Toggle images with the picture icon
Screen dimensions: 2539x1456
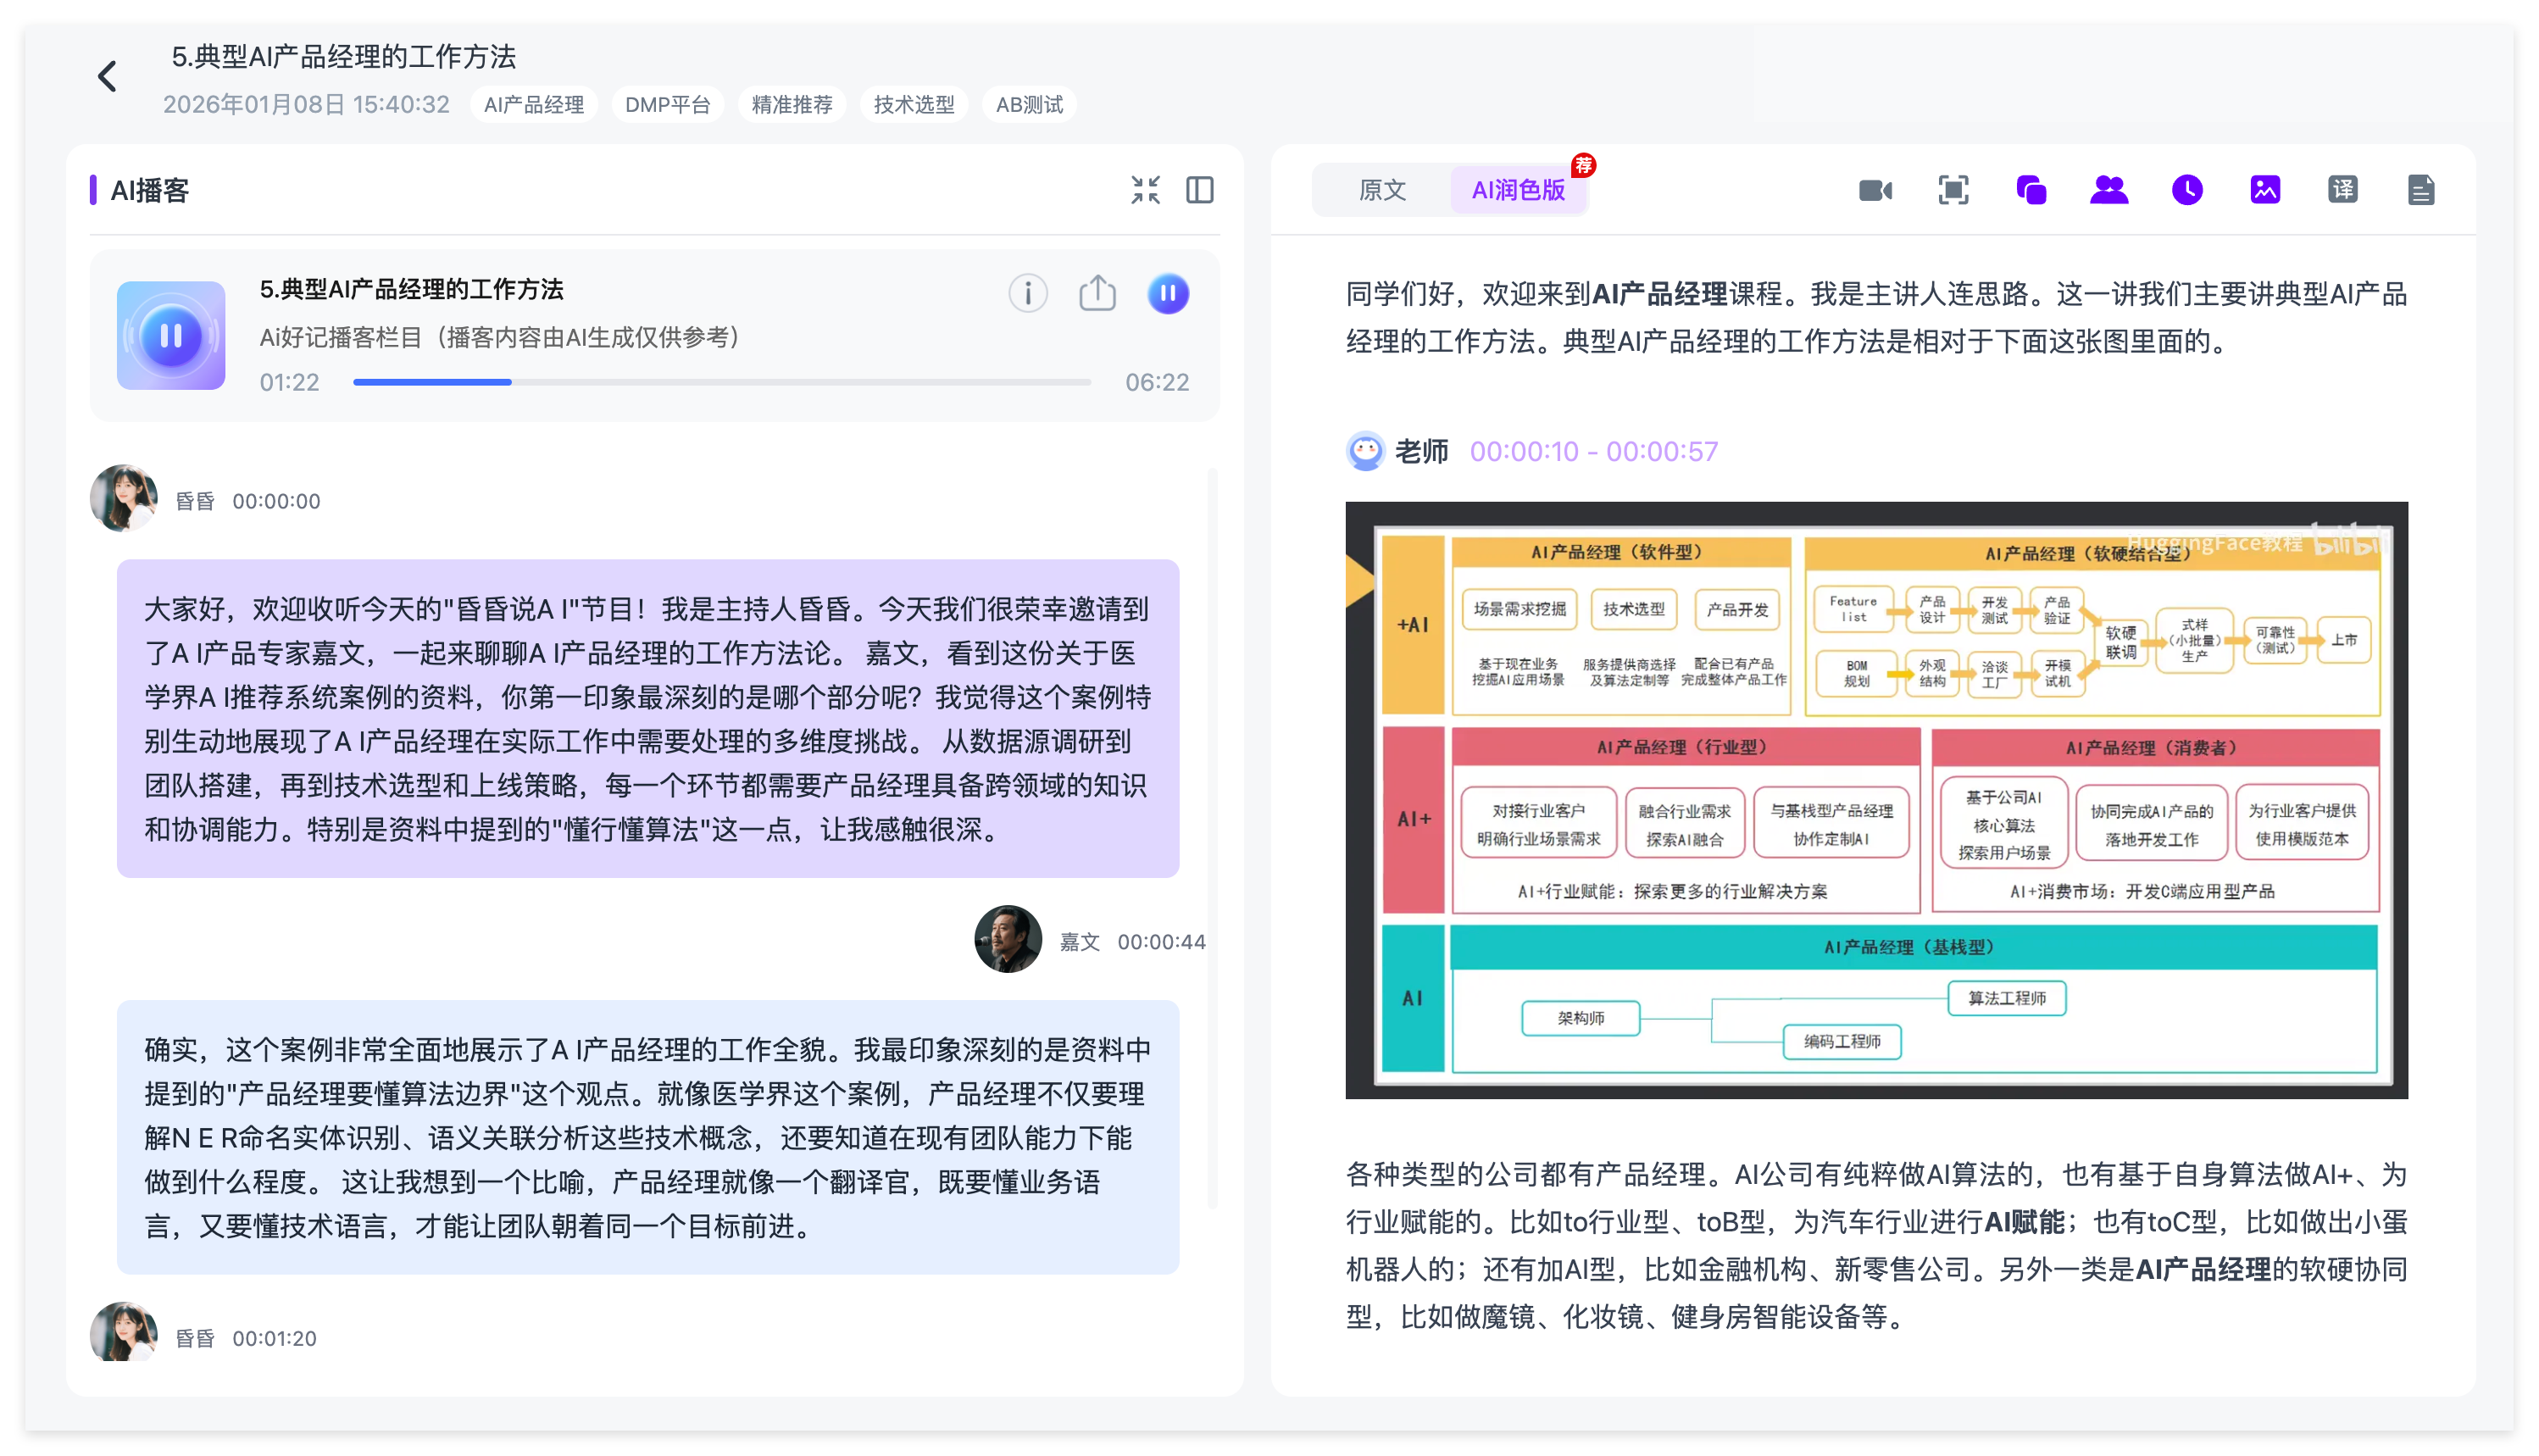coord(2264,190)
